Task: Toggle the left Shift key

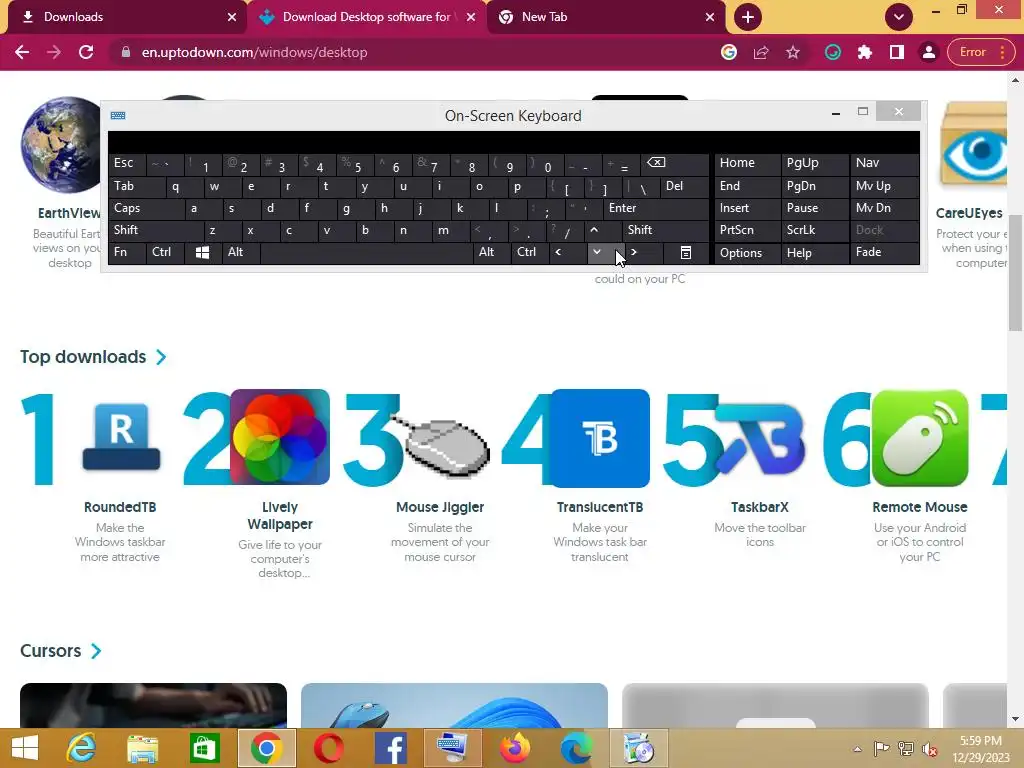Action: 155,230
